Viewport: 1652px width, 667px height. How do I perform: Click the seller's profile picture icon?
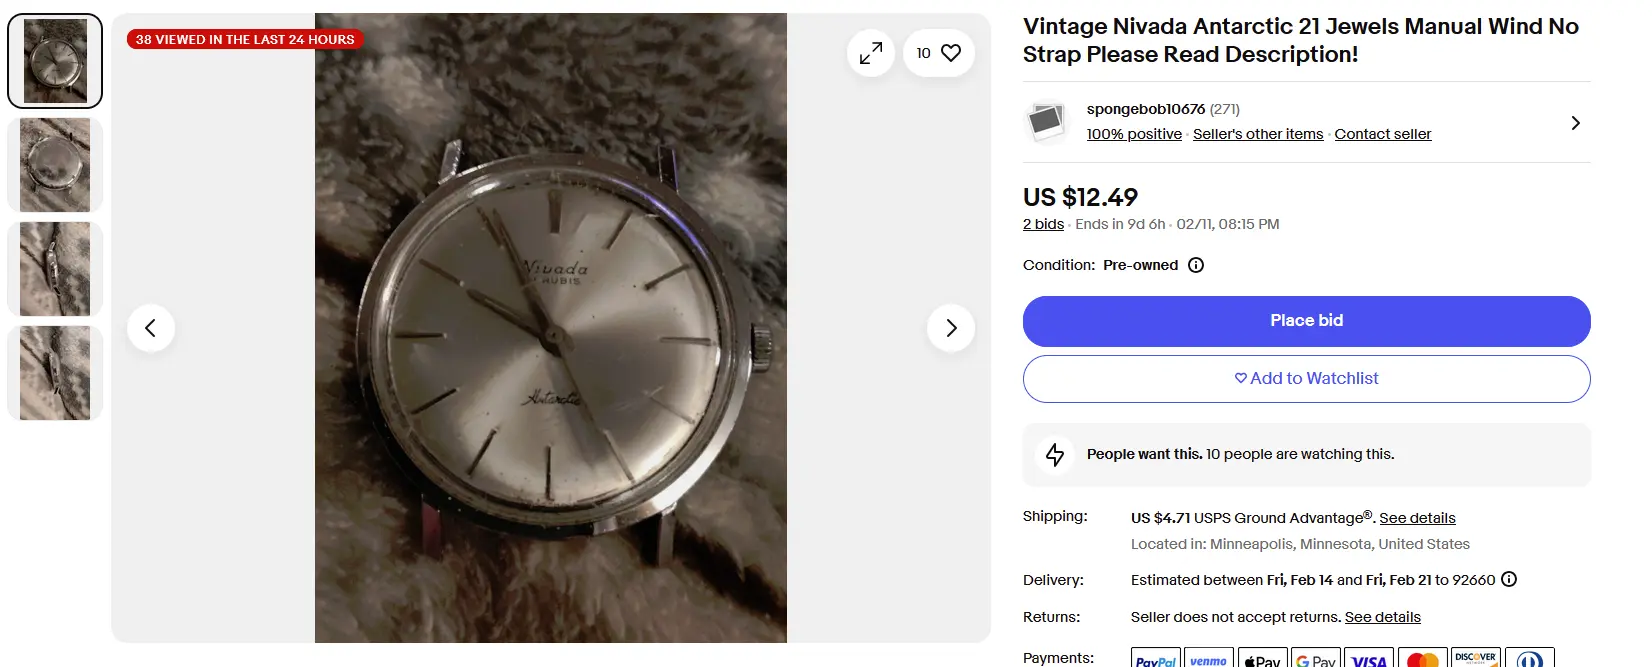pyautogui.click(x=1046, y=122)
